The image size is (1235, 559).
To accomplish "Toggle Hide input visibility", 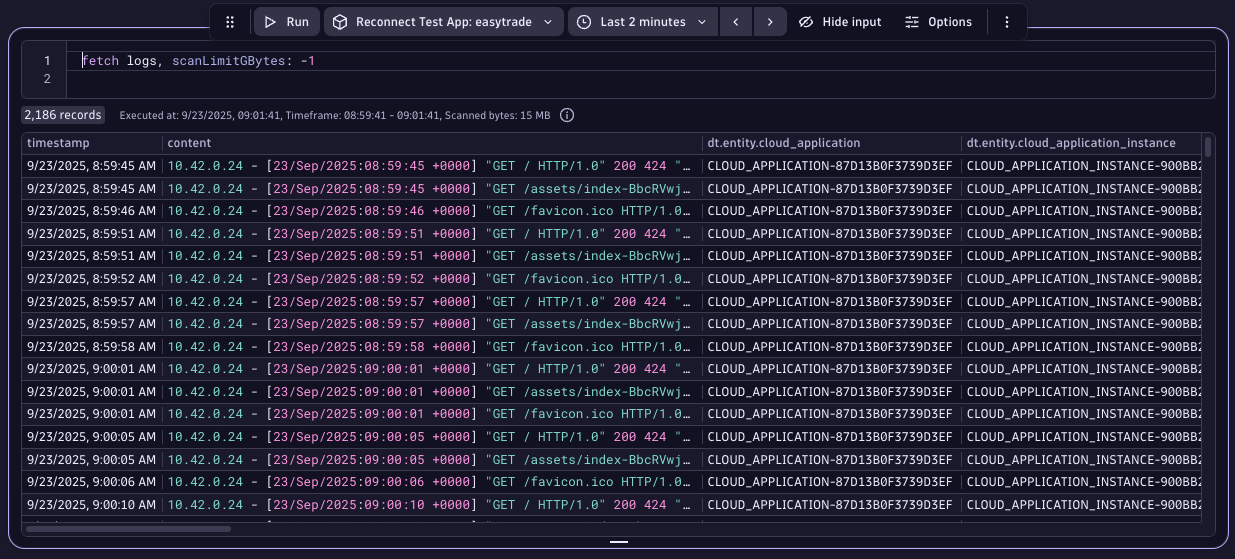I will (840, 22).
